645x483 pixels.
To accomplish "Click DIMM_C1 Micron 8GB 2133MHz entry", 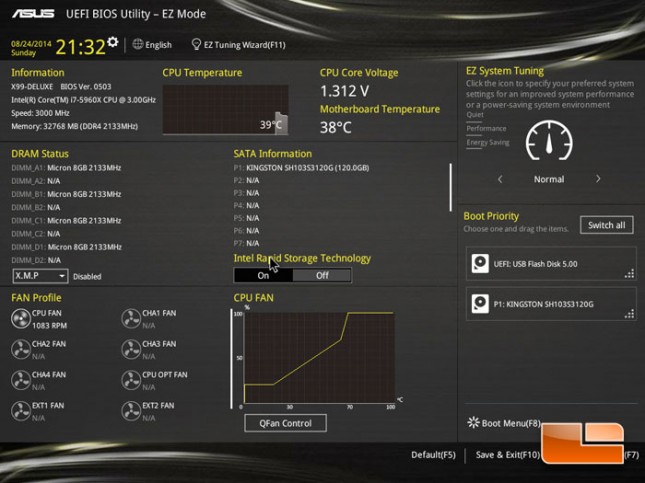I will pos(66,221).
